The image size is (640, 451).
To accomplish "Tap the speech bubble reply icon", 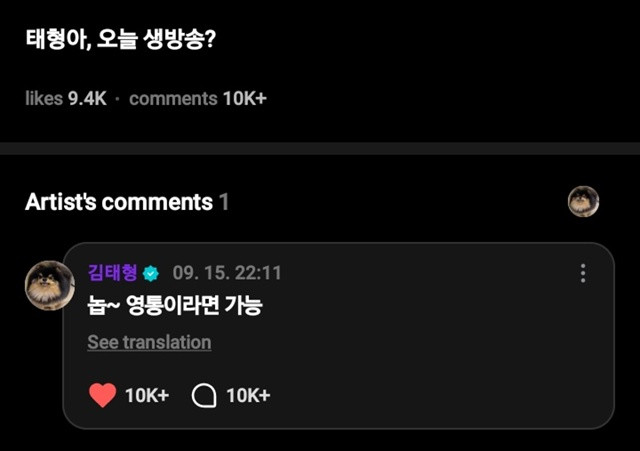I will (204, 395).
